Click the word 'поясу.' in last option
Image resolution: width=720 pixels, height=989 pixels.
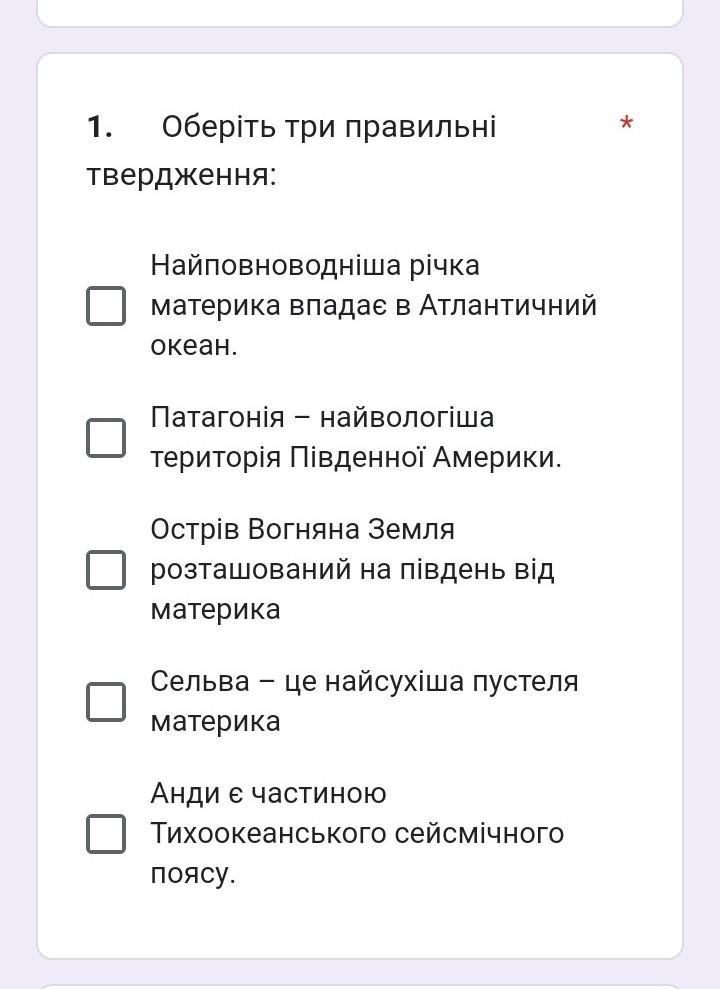click(193, 874)
